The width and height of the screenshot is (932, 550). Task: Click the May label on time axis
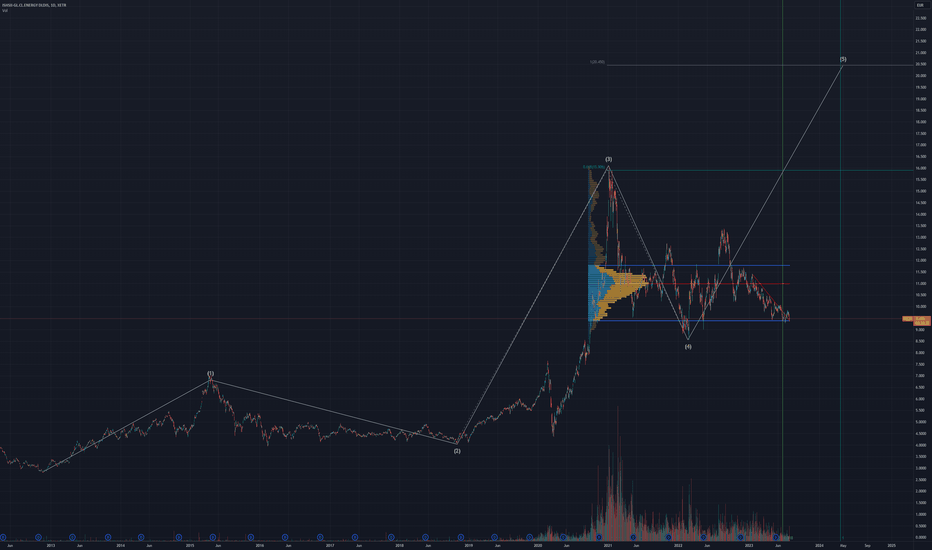pos(843,545)
